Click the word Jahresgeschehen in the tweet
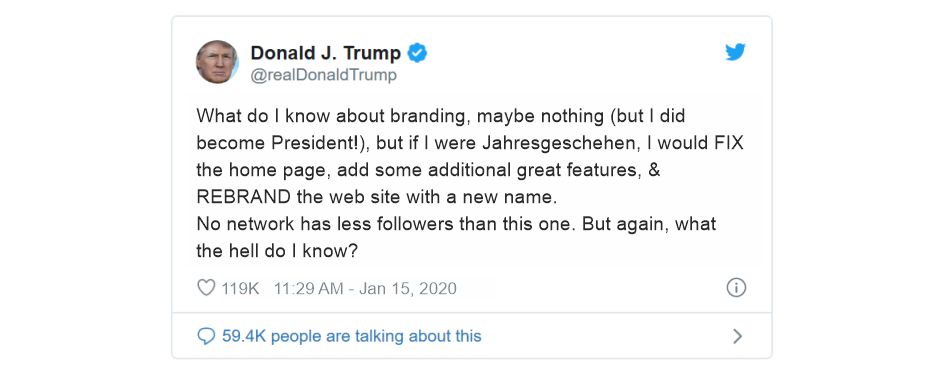 (x=545, y=143)
